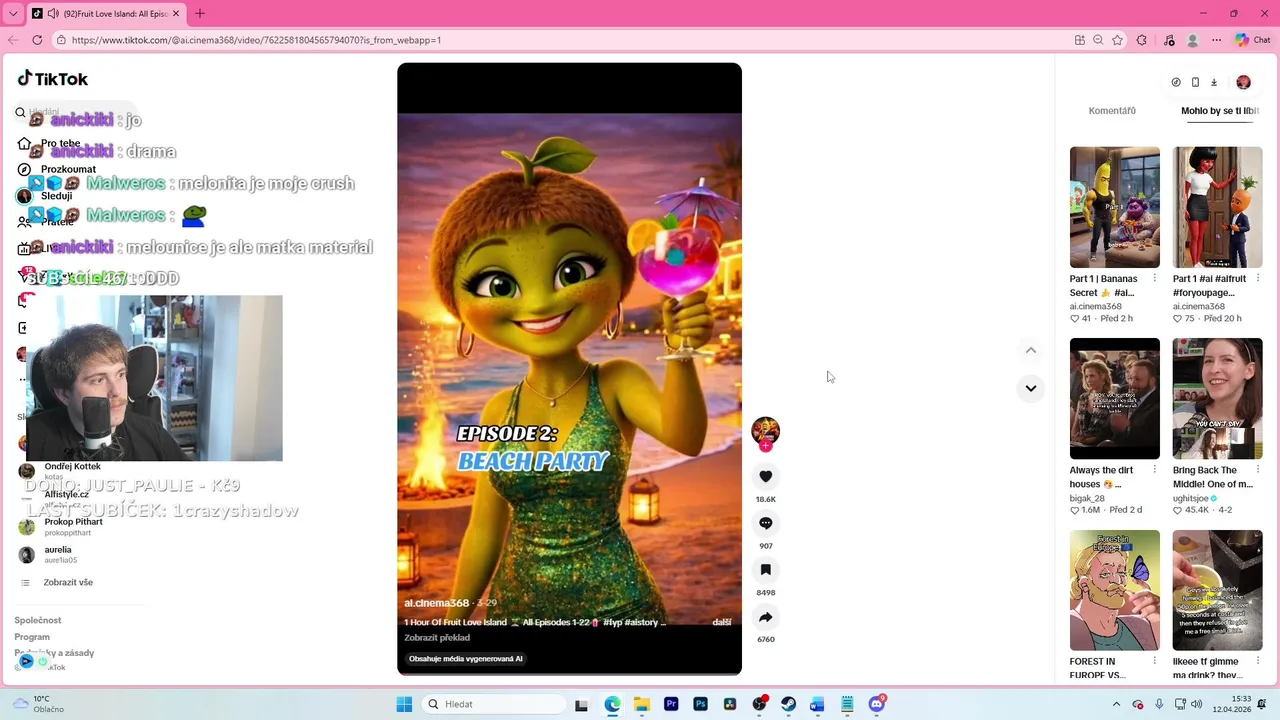Open the ai.cinema368 author name on video
This screenshot has width=1280, height=720.
(x=436, y=603)
